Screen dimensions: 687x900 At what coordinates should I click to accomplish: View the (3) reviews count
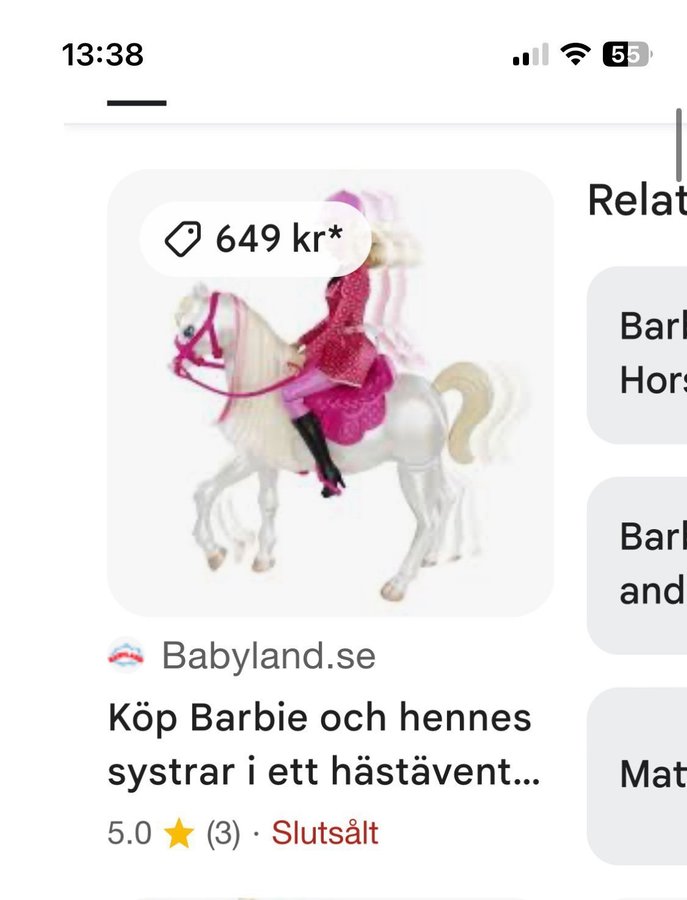[x=223, y=833]
